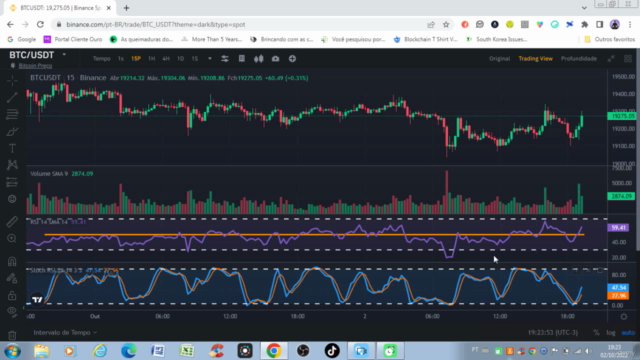Open the South Korea Issues bookmark
640x360 pixels.
point(497,40)
